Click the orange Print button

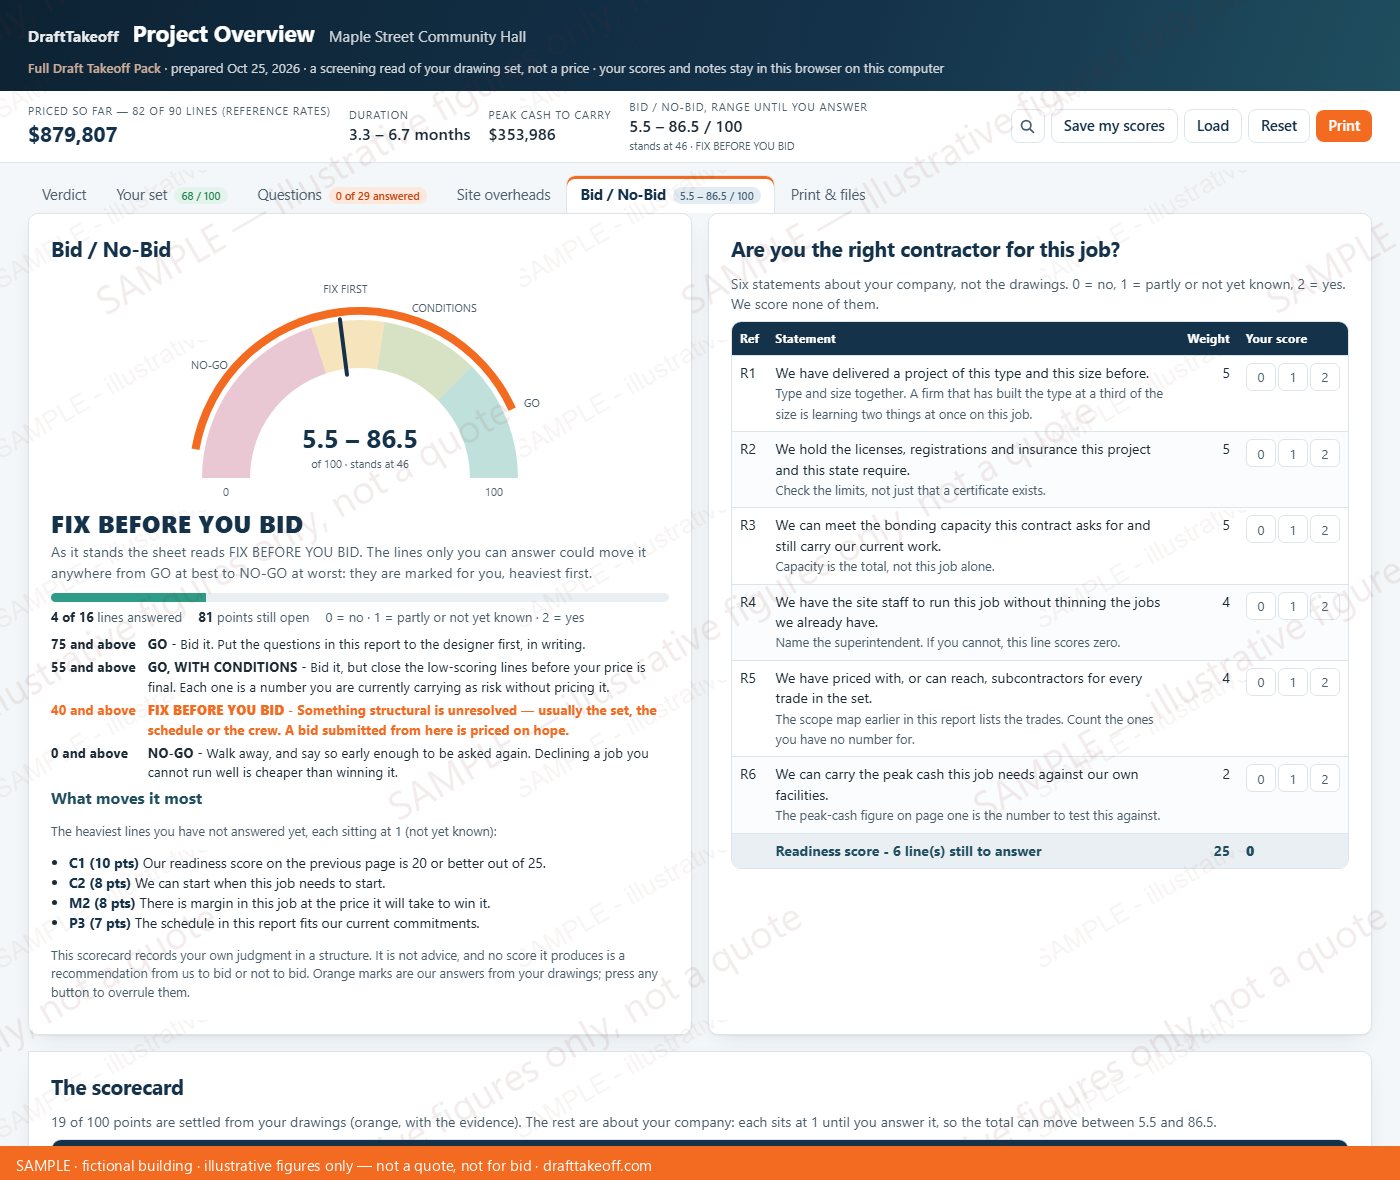[1344, 126]
